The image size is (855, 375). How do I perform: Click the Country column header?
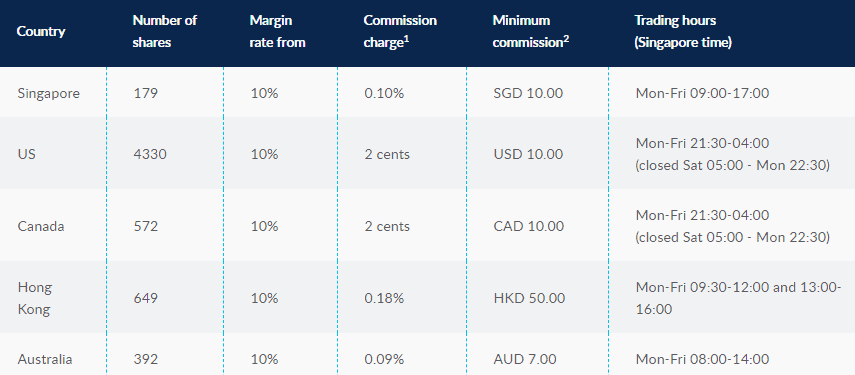point(41,32)
